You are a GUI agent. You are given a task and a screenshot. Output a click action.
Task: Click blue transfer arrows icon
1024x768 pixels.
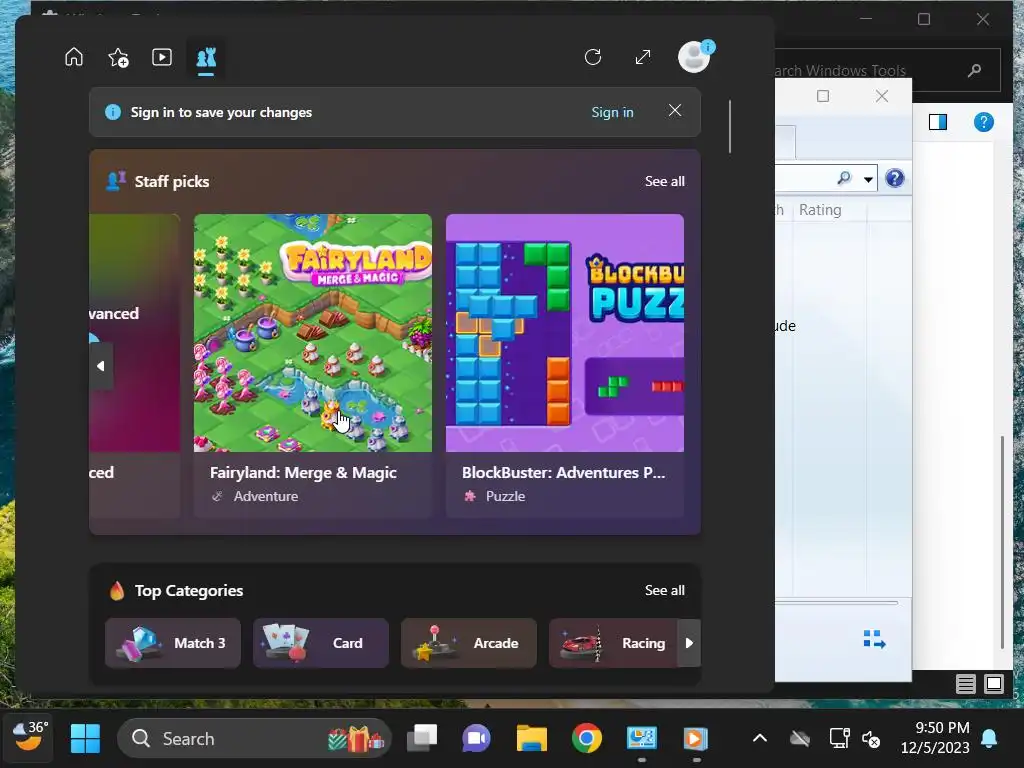click(x=874, y=639)
